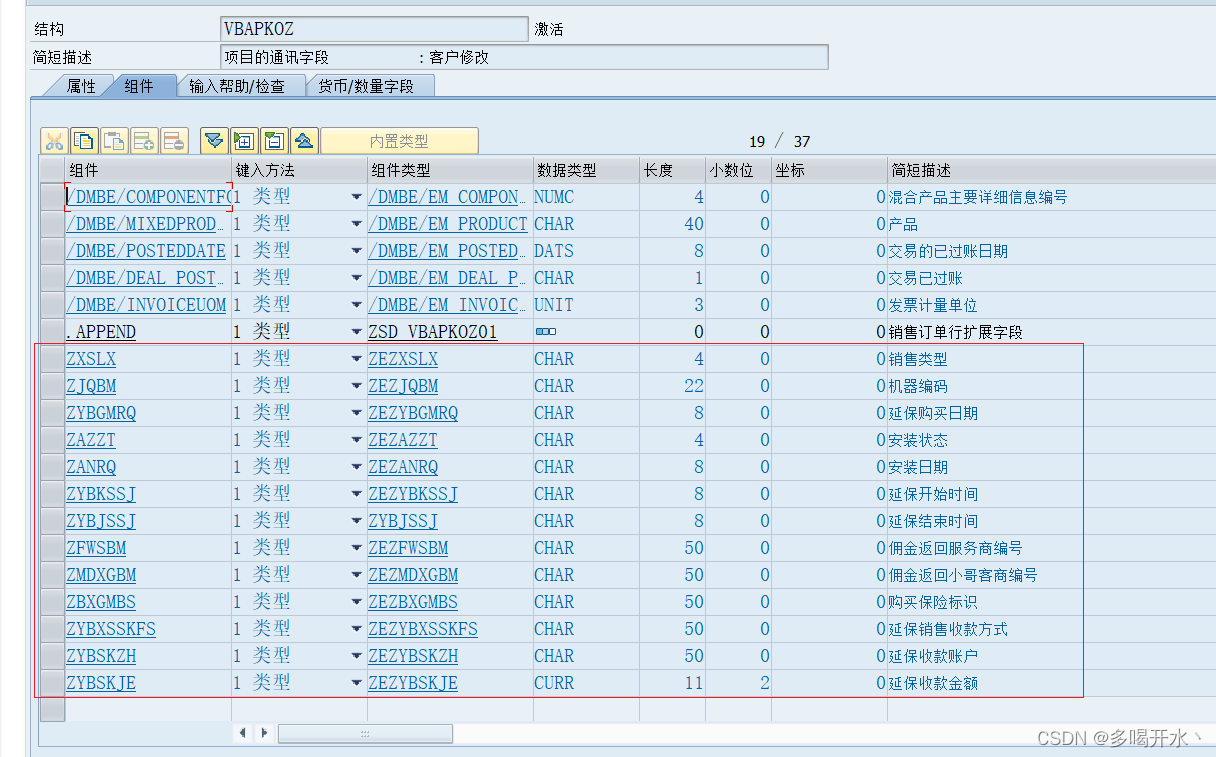Open the typing method dropdown for ZXSLX row
The height and width of the screenshot is (757, 1216).
coord(356,358)
